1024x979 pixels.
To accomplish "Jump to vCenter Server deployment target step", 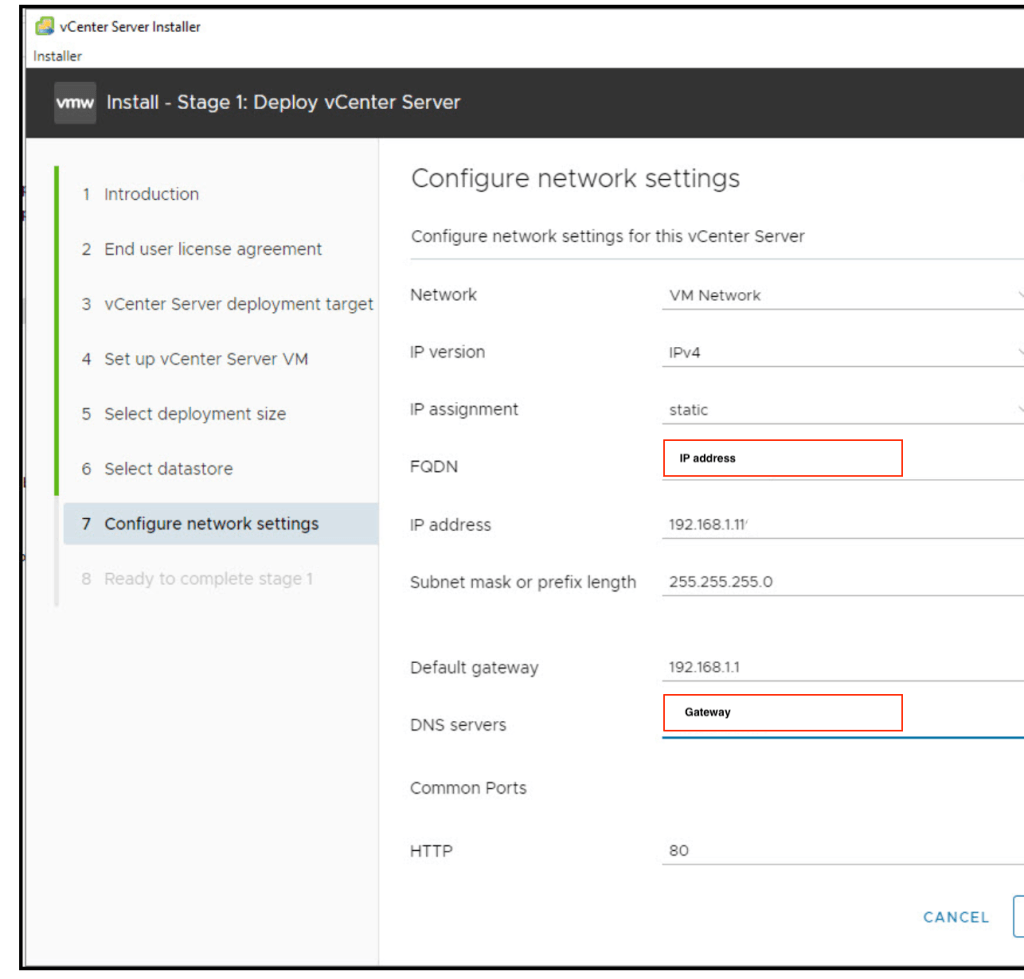I will pos(238,304).
